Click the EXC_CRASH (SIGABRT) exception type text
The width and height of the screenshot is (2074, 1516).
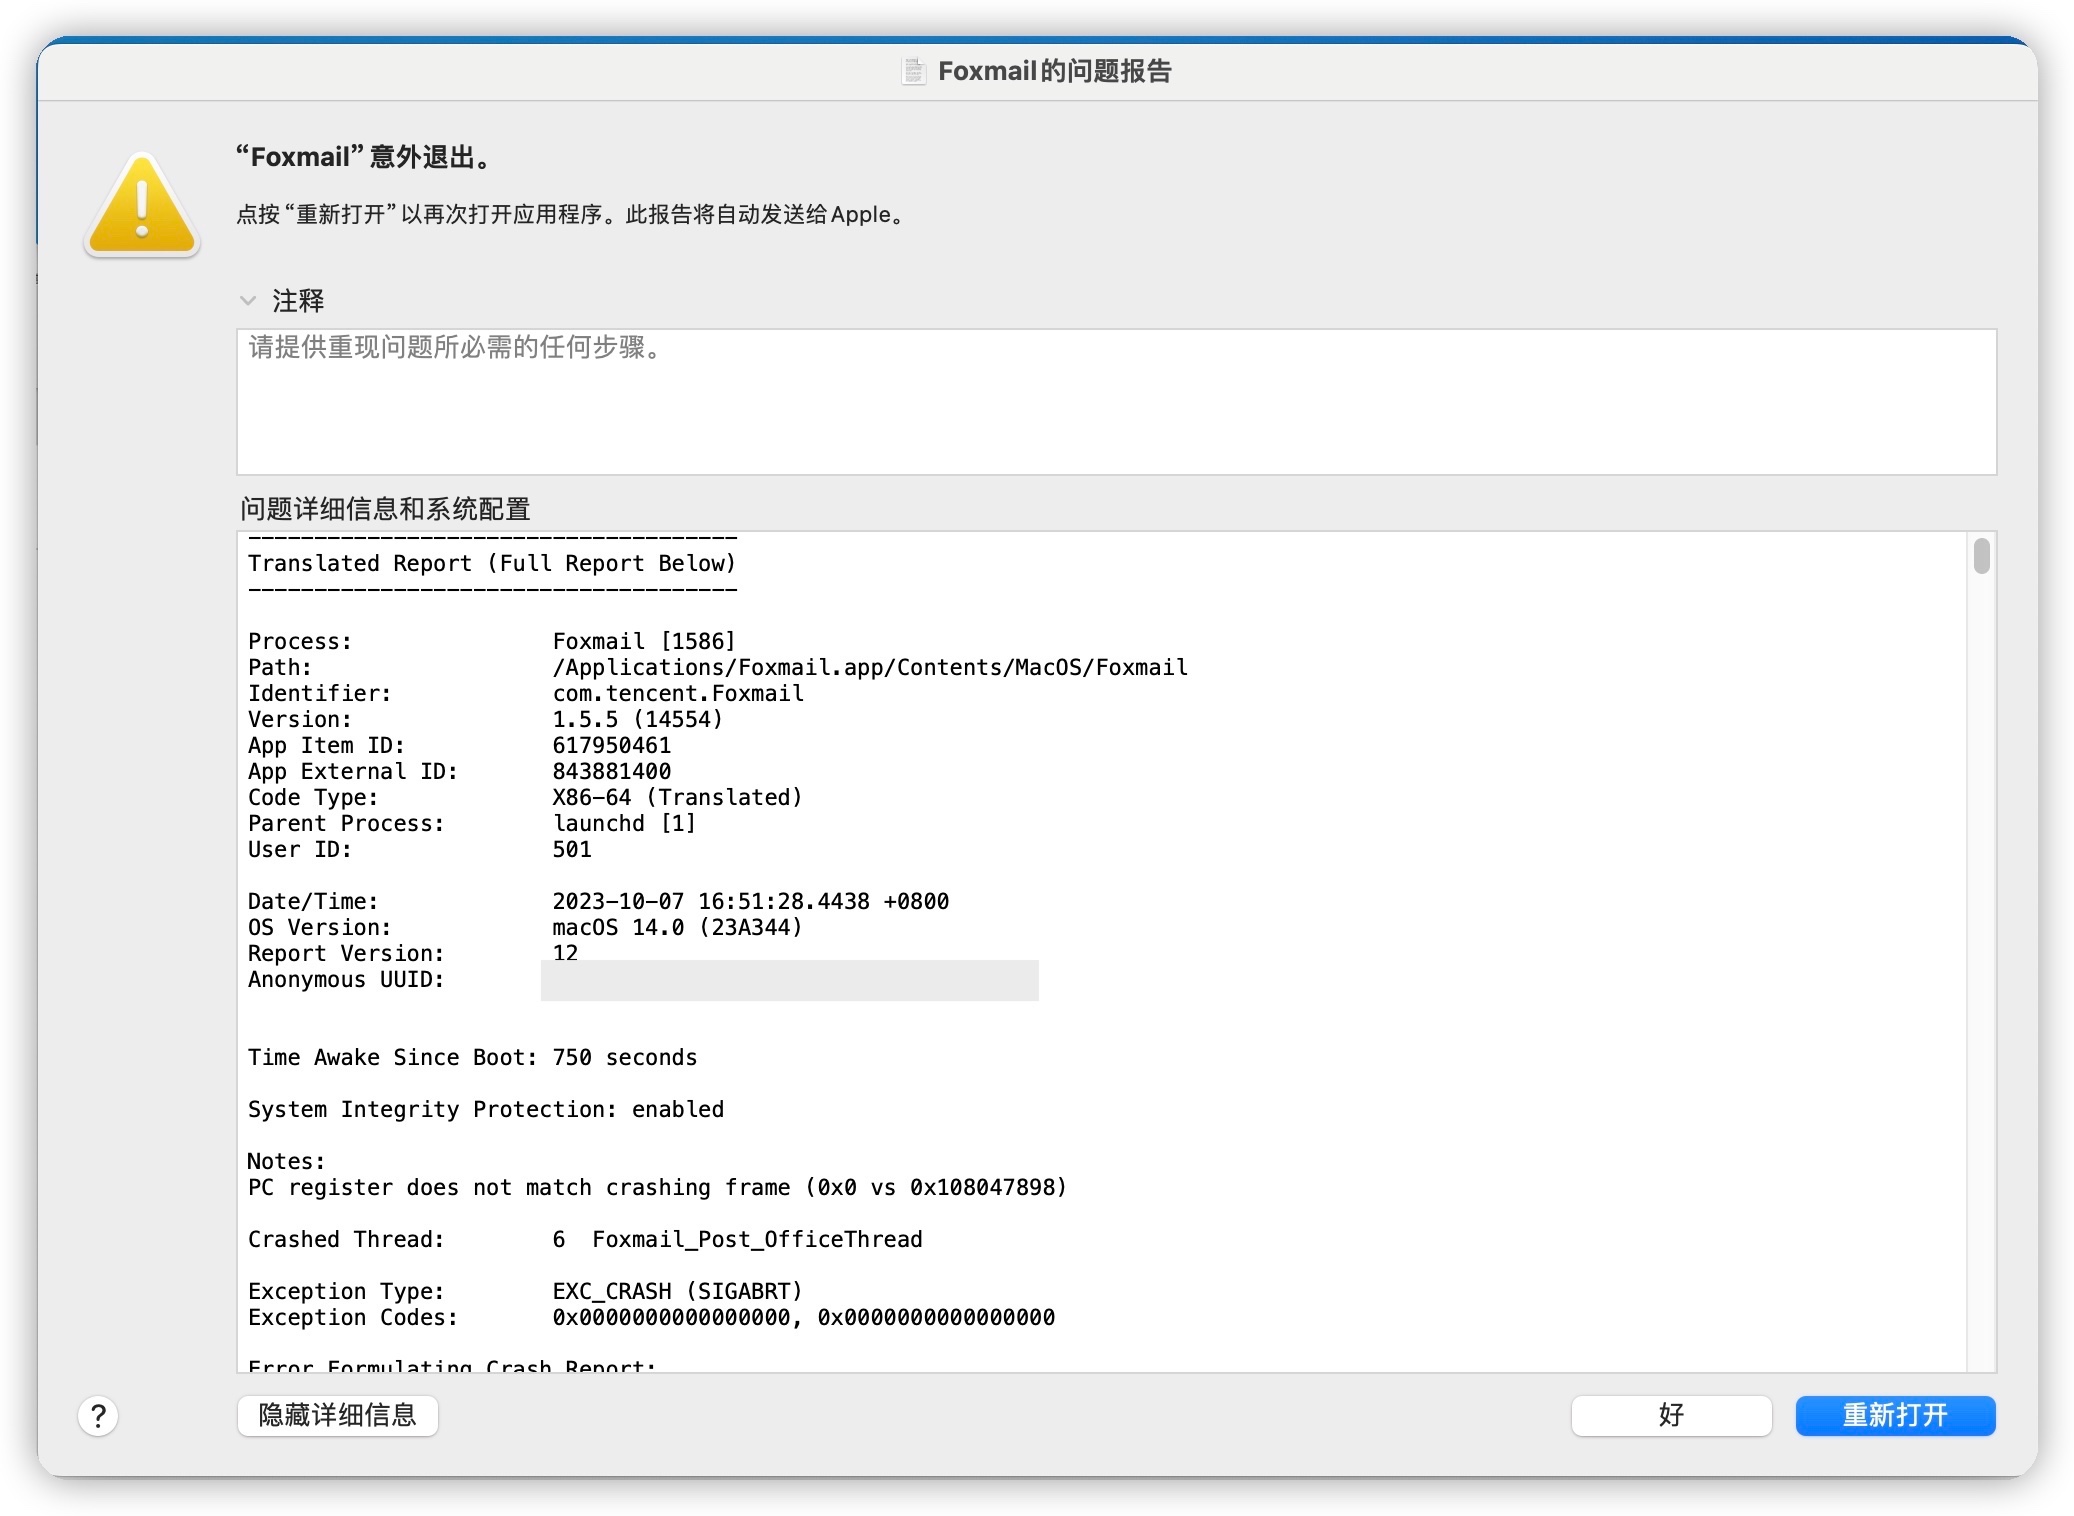point(677,1291)
